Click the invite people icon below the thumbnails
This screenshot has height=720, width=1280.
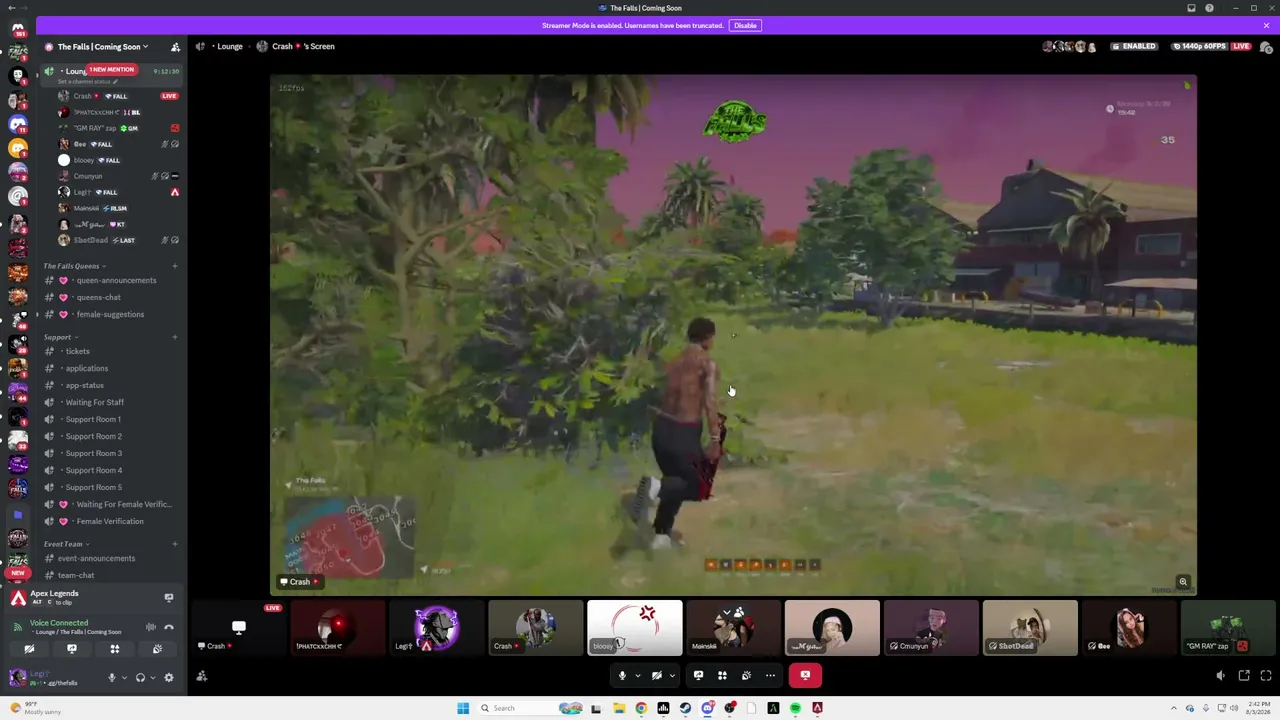point(202,676)
